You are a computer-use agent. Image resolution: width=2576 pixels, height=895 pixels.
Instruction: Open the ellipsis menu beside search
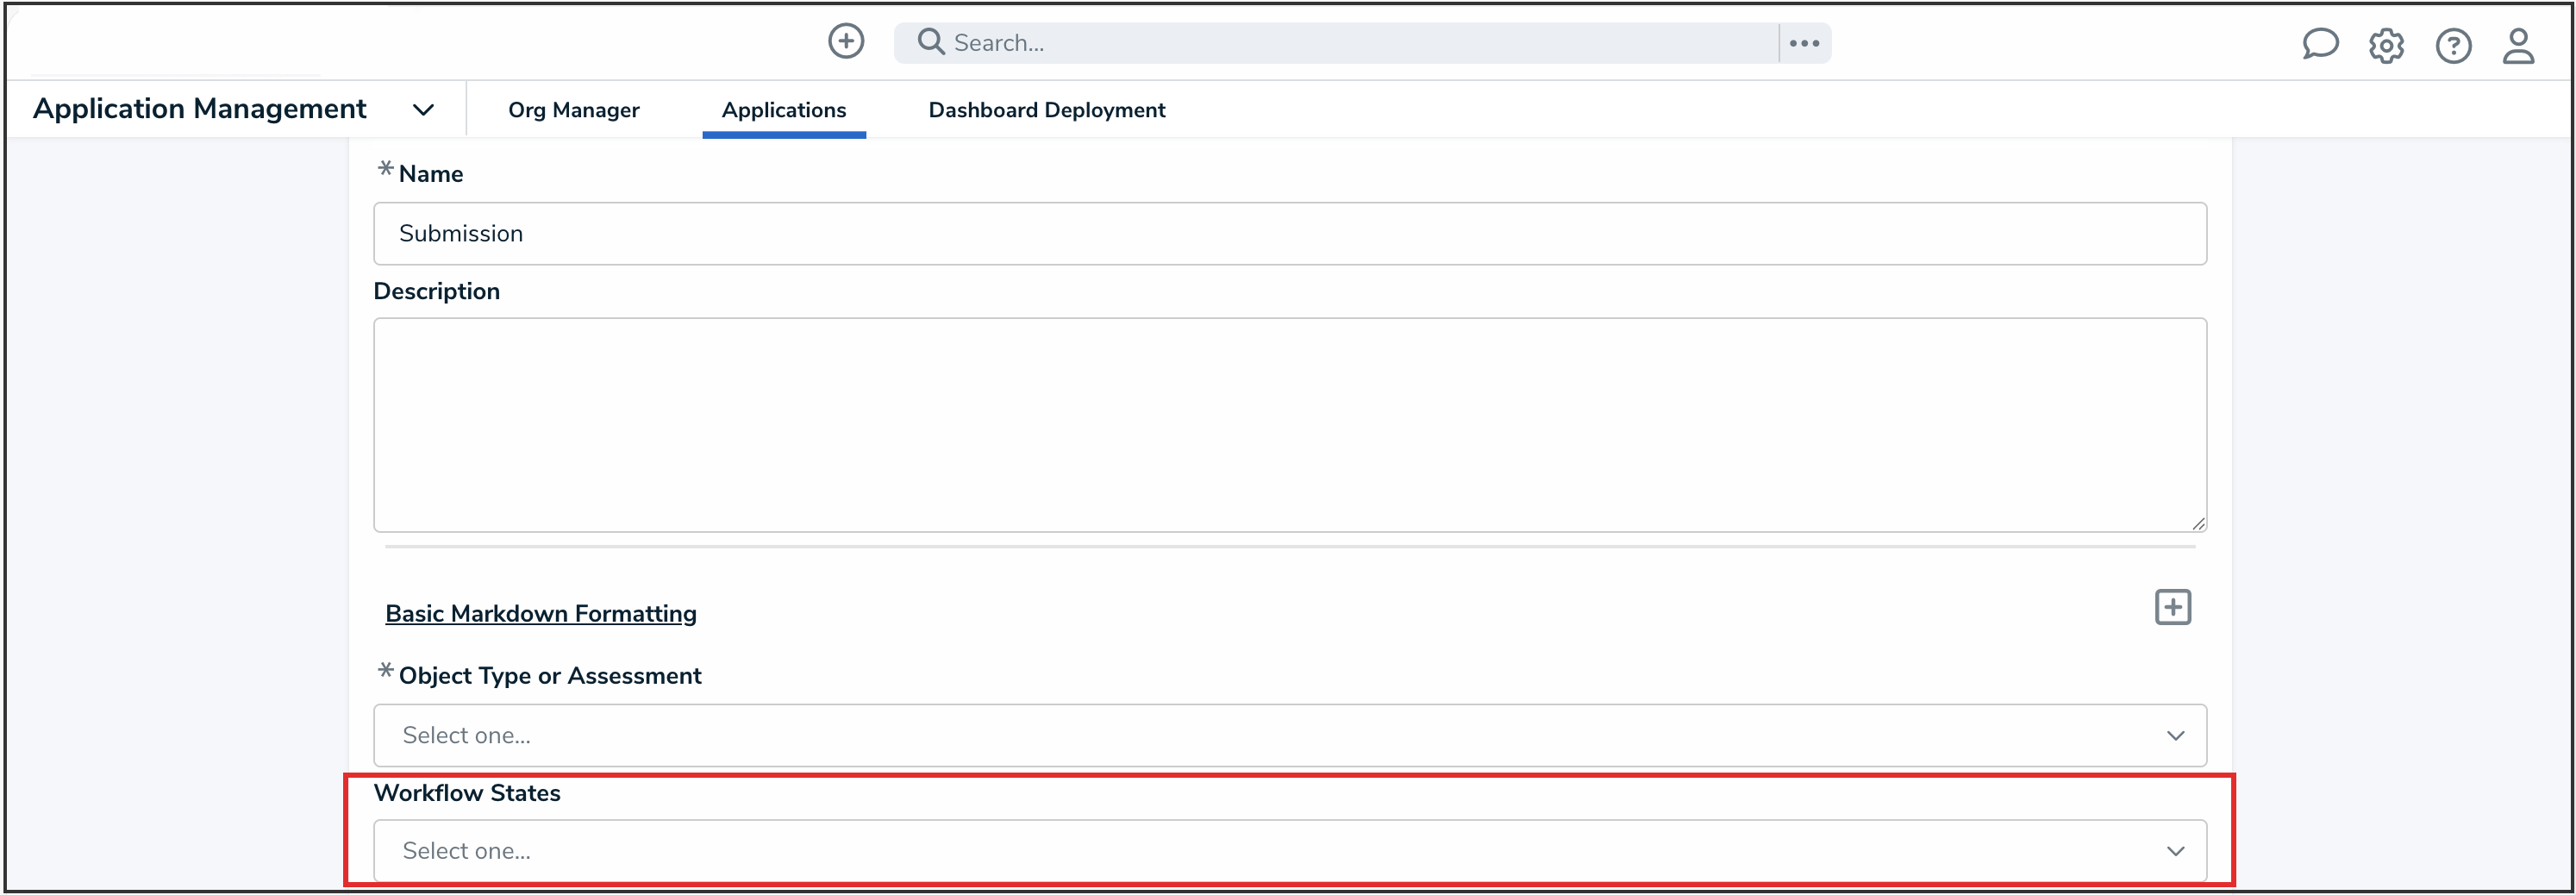(x=1805, y=42)
